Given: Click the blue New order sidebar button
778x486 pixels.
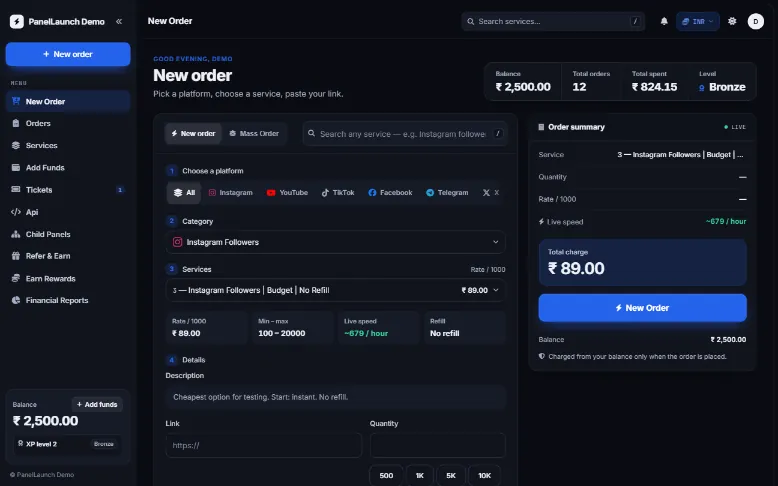Looking at the screenshot, I should pyautogui.click(x=68, y=54).
